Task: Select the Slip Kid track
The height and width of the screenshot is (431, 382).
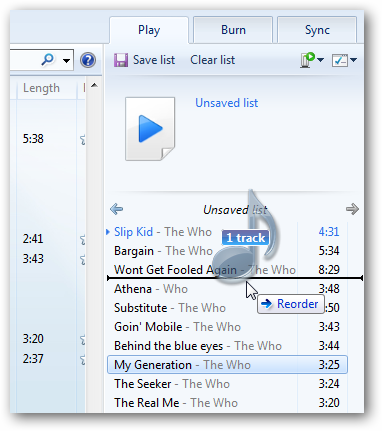Action: coord(227,232)
